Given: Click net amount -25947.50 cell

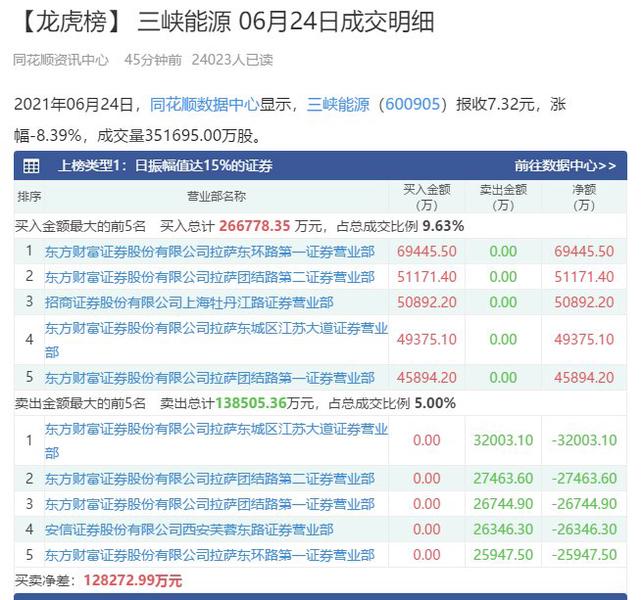Looking at the screenshot, I should pyautogui.click(x=584, y=555).
